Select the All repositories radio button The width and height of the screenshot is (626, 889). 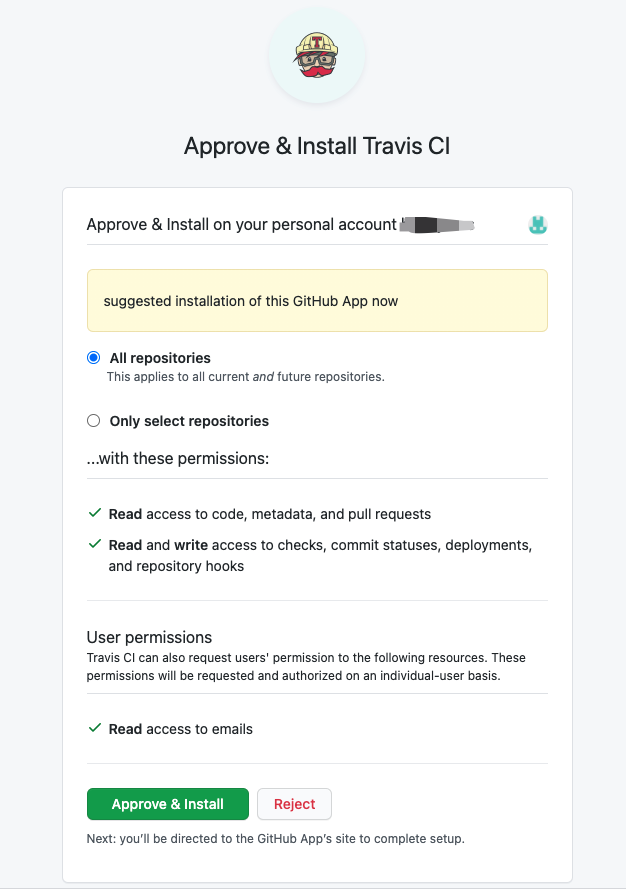click(94, 358)
